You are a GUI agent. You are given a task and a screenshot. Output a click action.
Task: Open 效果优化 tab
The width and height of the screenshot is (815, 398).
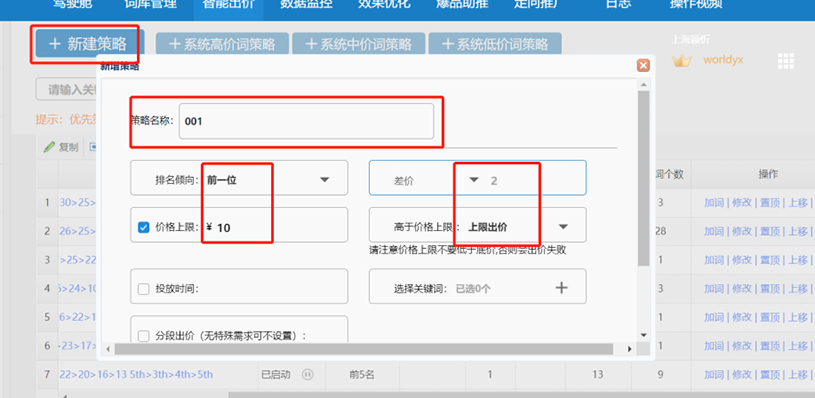click(x=384, y=4)
